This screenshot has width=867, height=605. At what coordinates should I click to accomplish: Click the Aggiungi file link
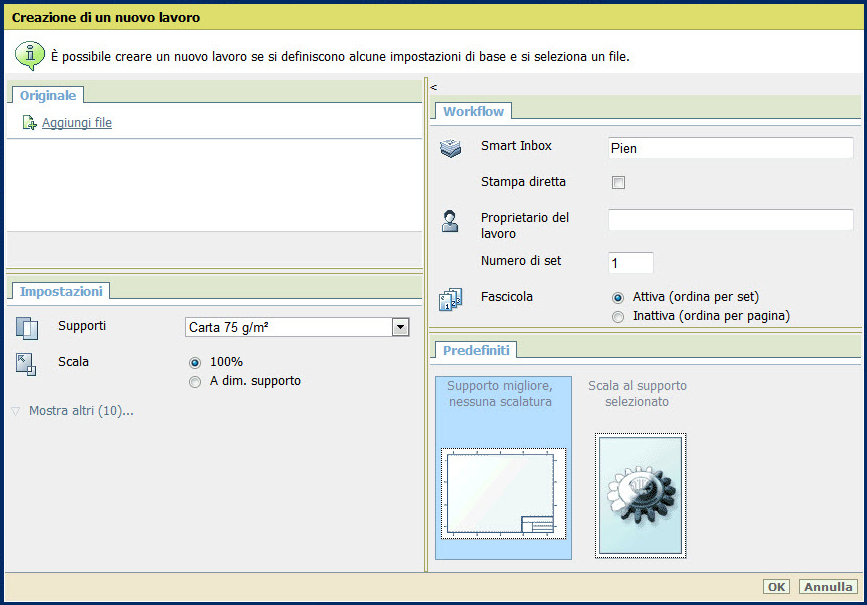click(x=77, y=123)
